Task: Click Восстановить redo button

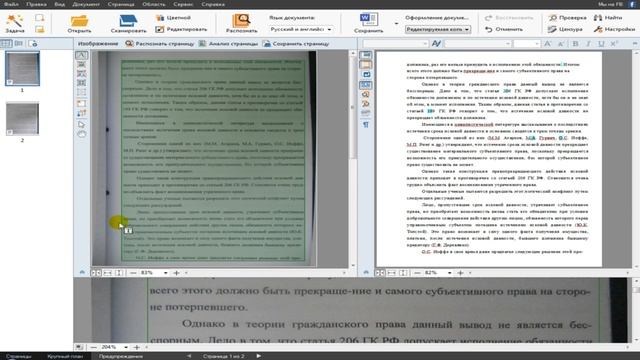Action: [509, 18]
